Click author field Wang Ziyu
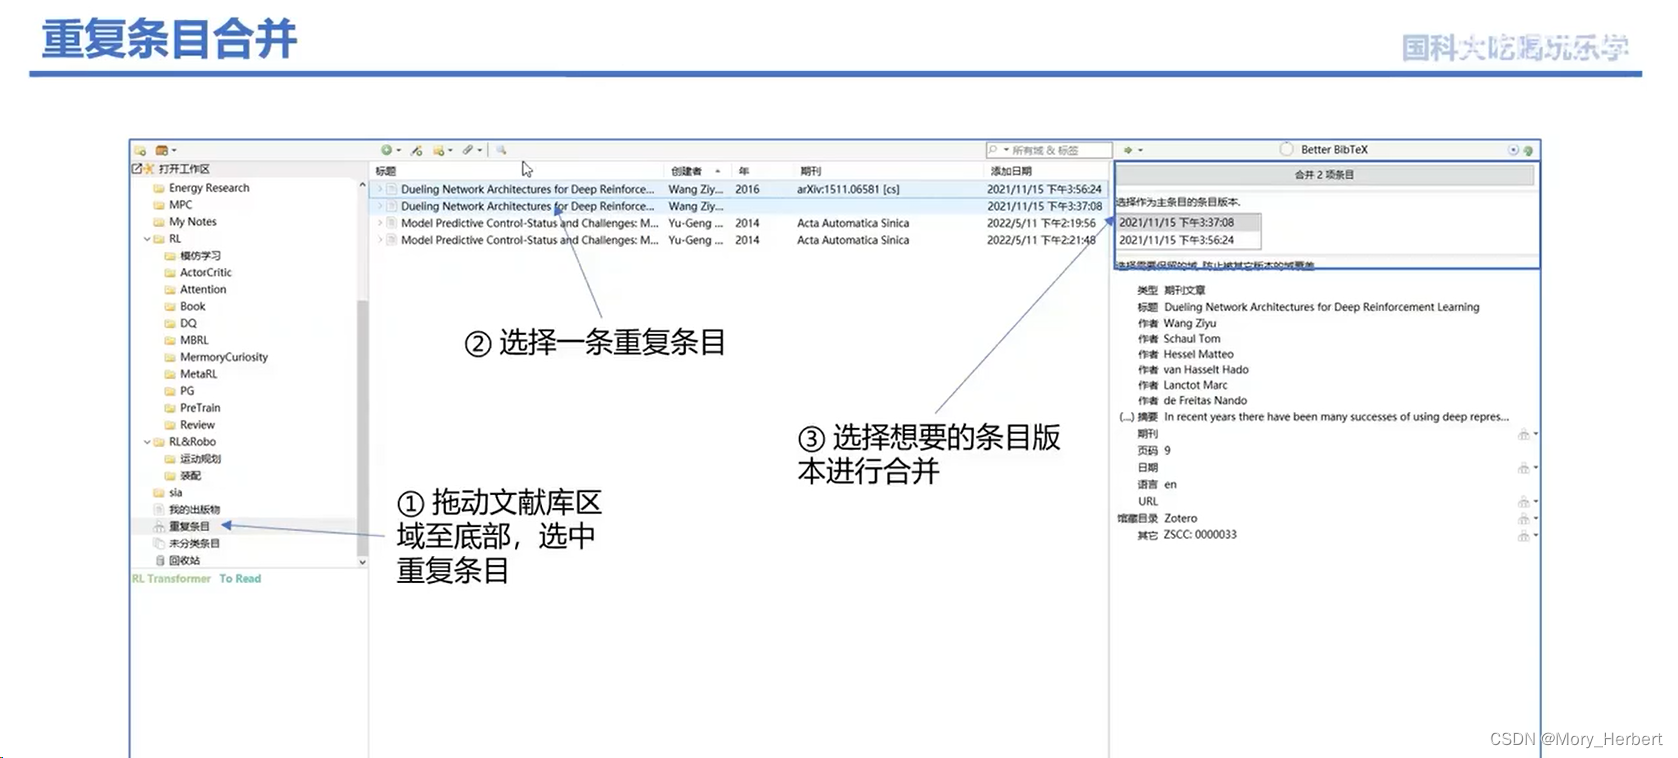This screenshot has height=758, width=1678. [x=1190, y=323]
